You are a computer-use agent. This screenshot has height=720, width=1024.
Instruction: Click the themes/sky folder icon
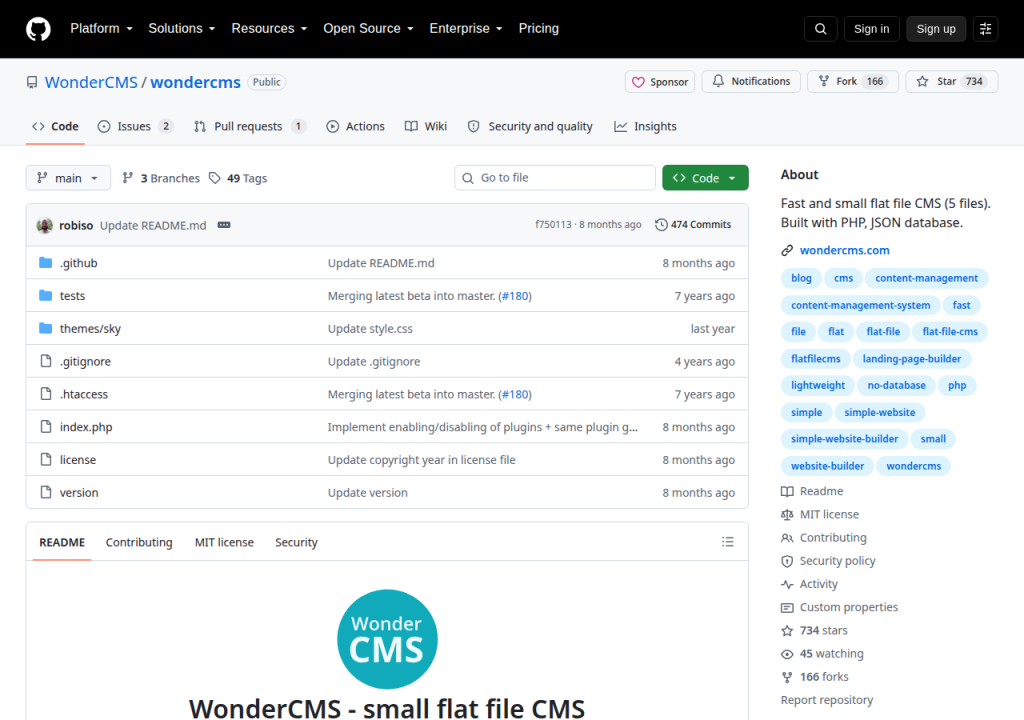pos(45,328)
